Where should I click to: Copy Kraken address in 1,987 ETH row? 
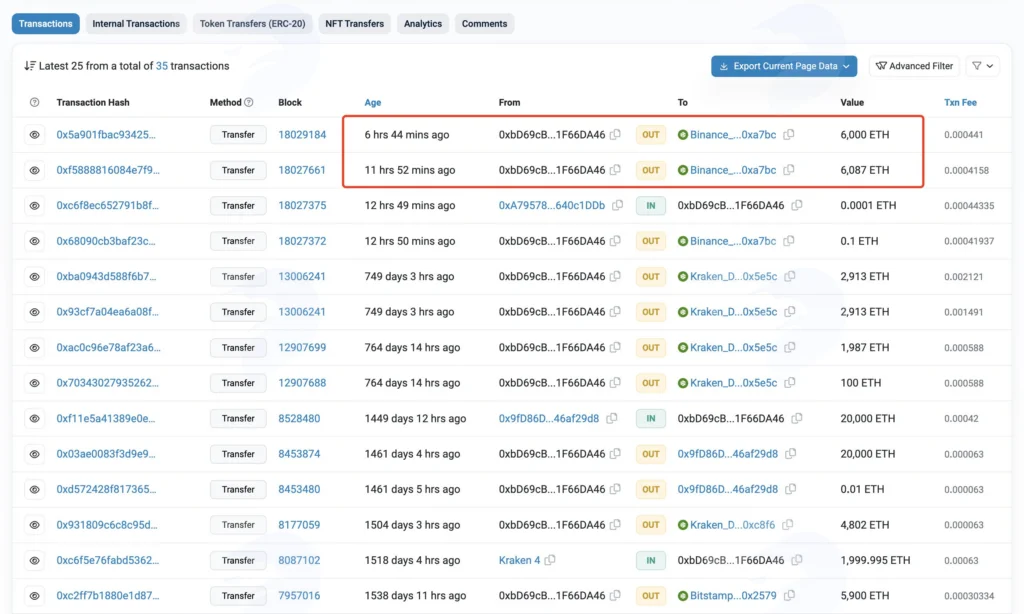click(790, 347)
